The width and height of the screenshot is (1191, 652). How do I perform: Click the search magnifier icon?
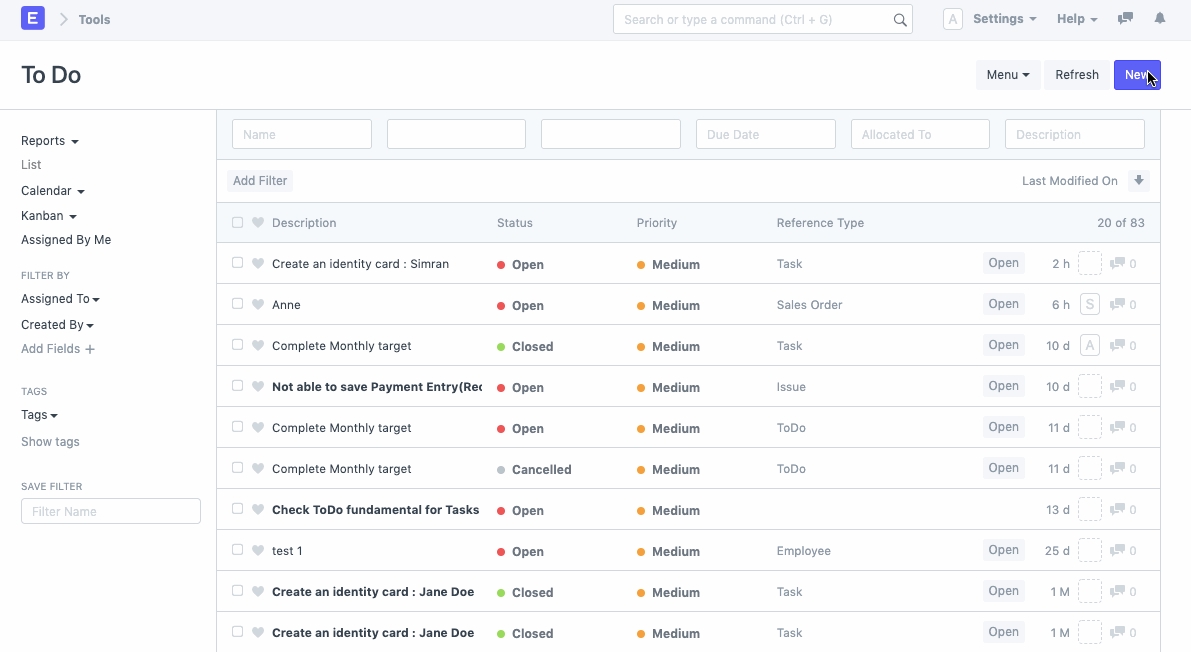click(x=899, y=20)
